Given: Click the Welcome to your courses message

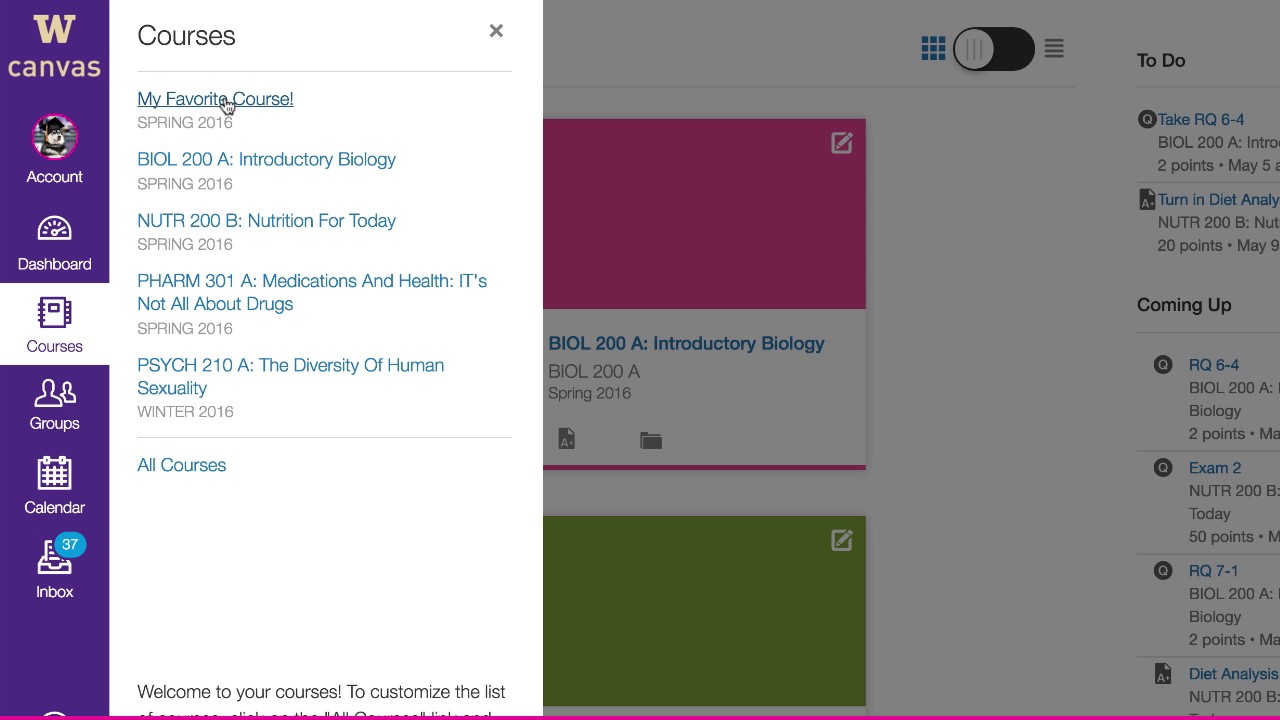Looking at the screenshot, I should click(x=323, y=701).
